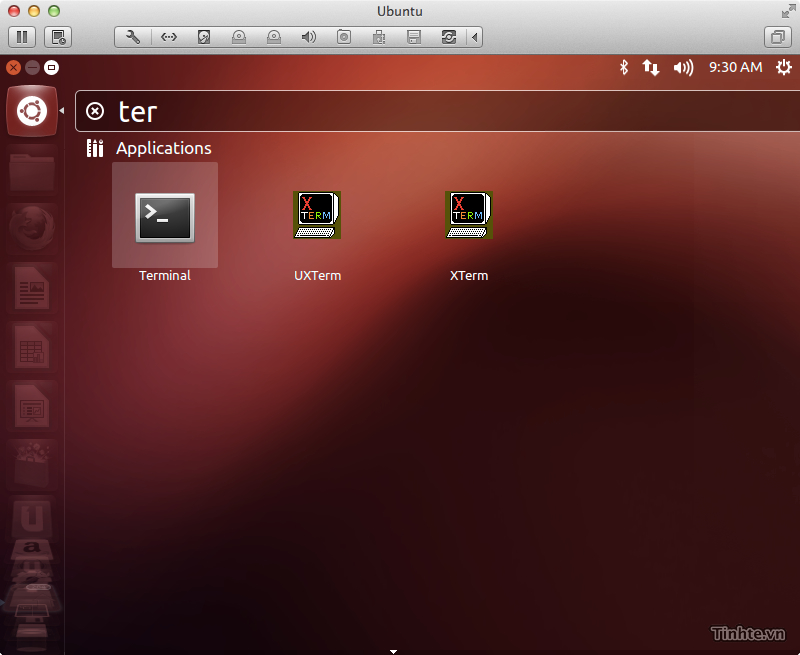This screenshot has height=655, width=800.
Task: Open the Ubuntu Dash home button
Action: coord(32,111)
